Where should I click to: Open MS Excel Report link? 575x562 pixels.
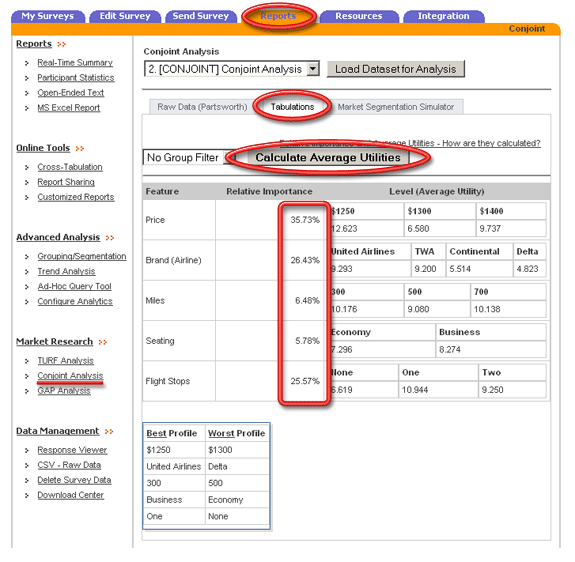pos(69,108)
